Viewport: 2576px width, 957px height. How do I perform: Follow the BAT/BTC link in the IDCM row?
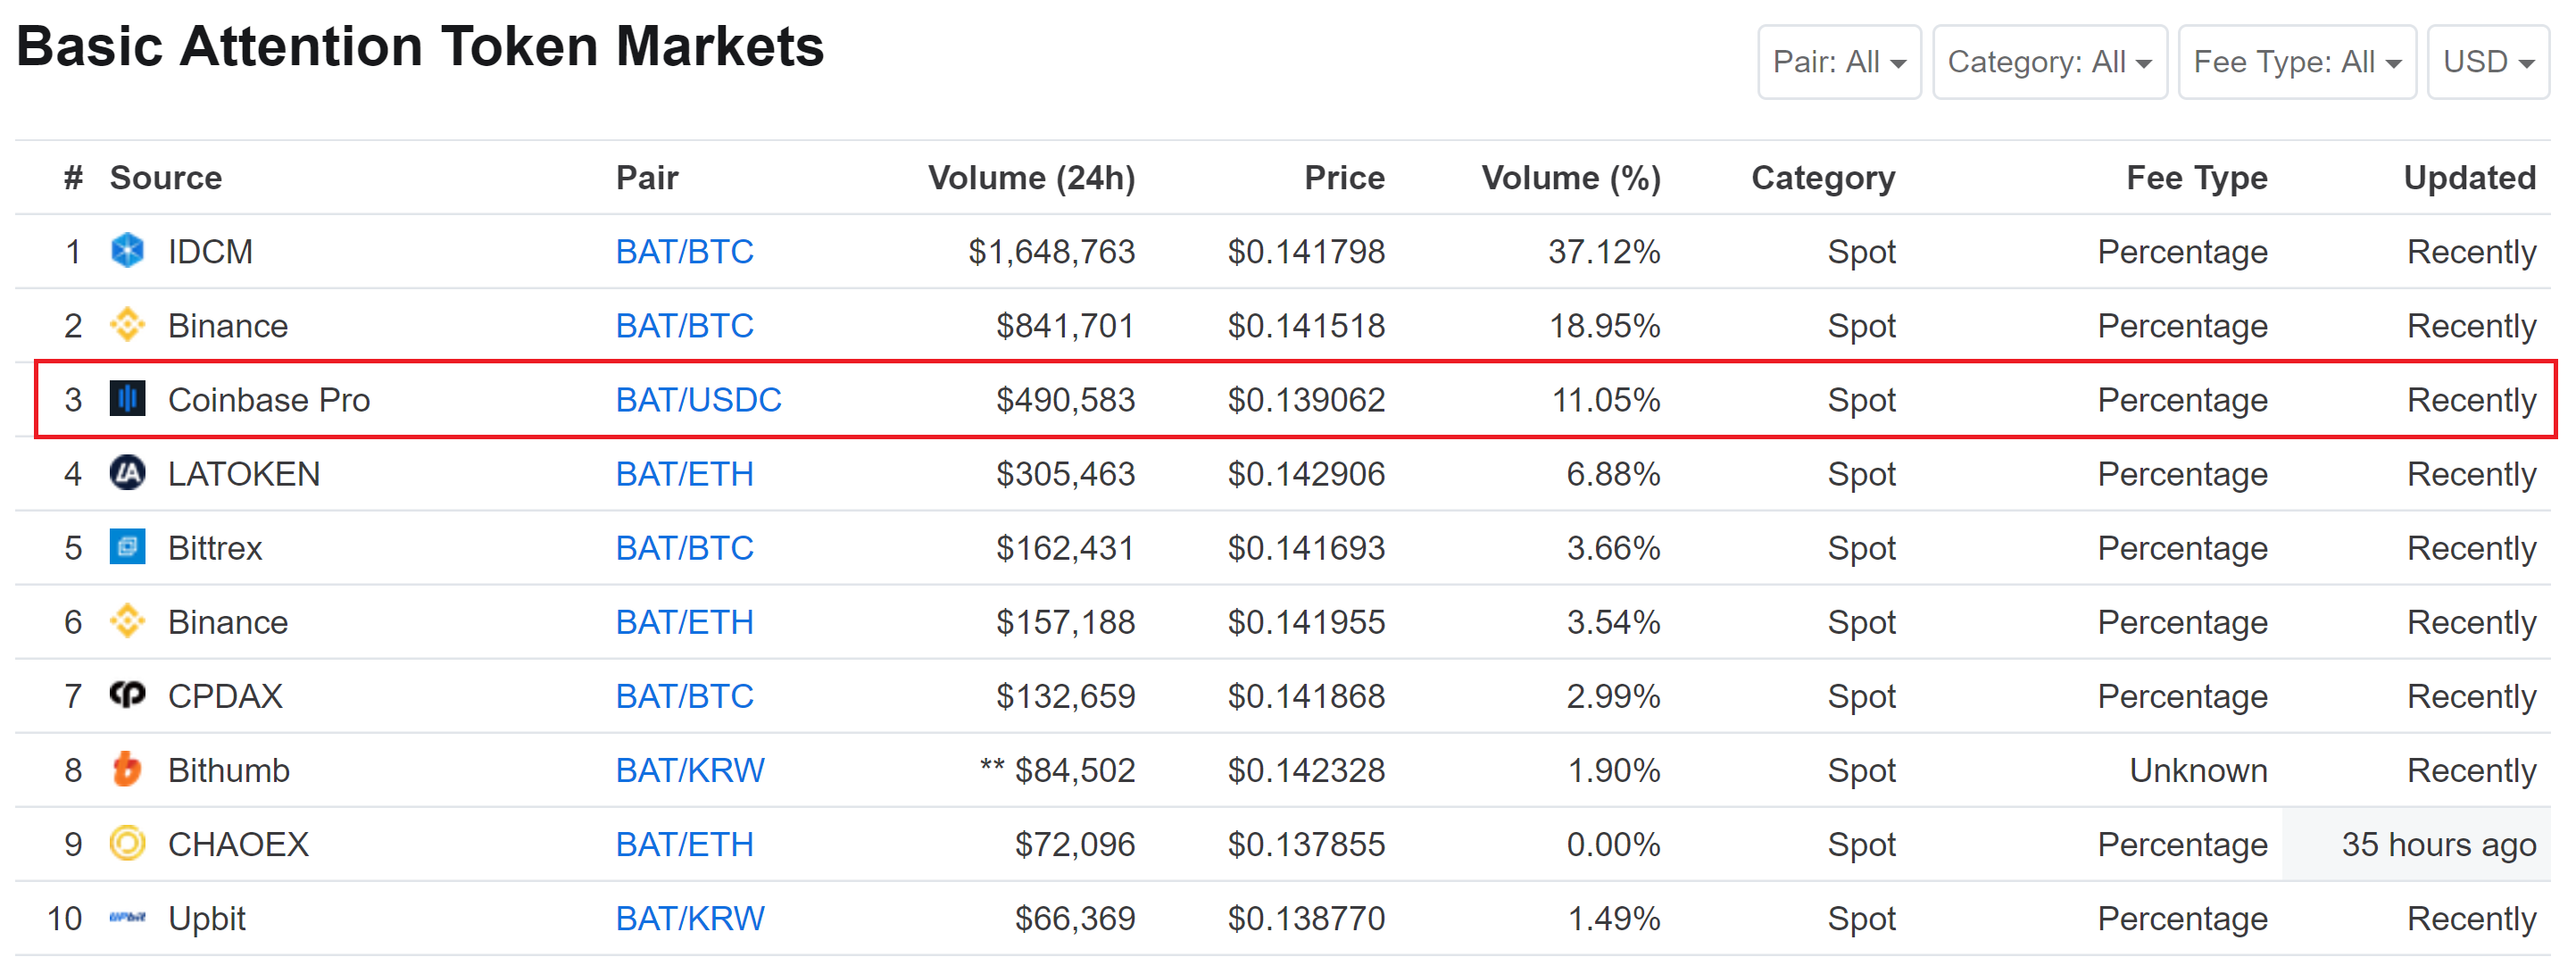(x=684, y=251)
